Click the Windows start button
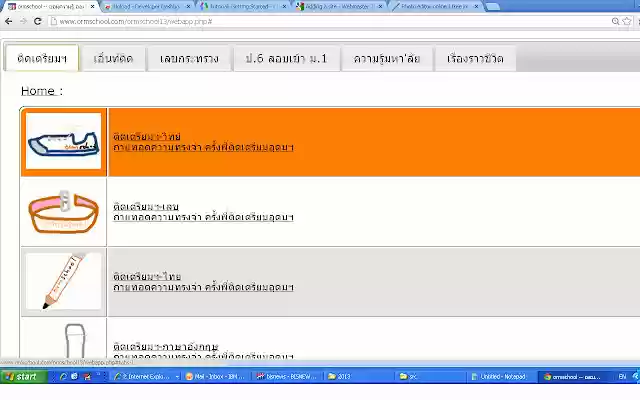Screen dimensions: 640x400 (x=24, y=376)
